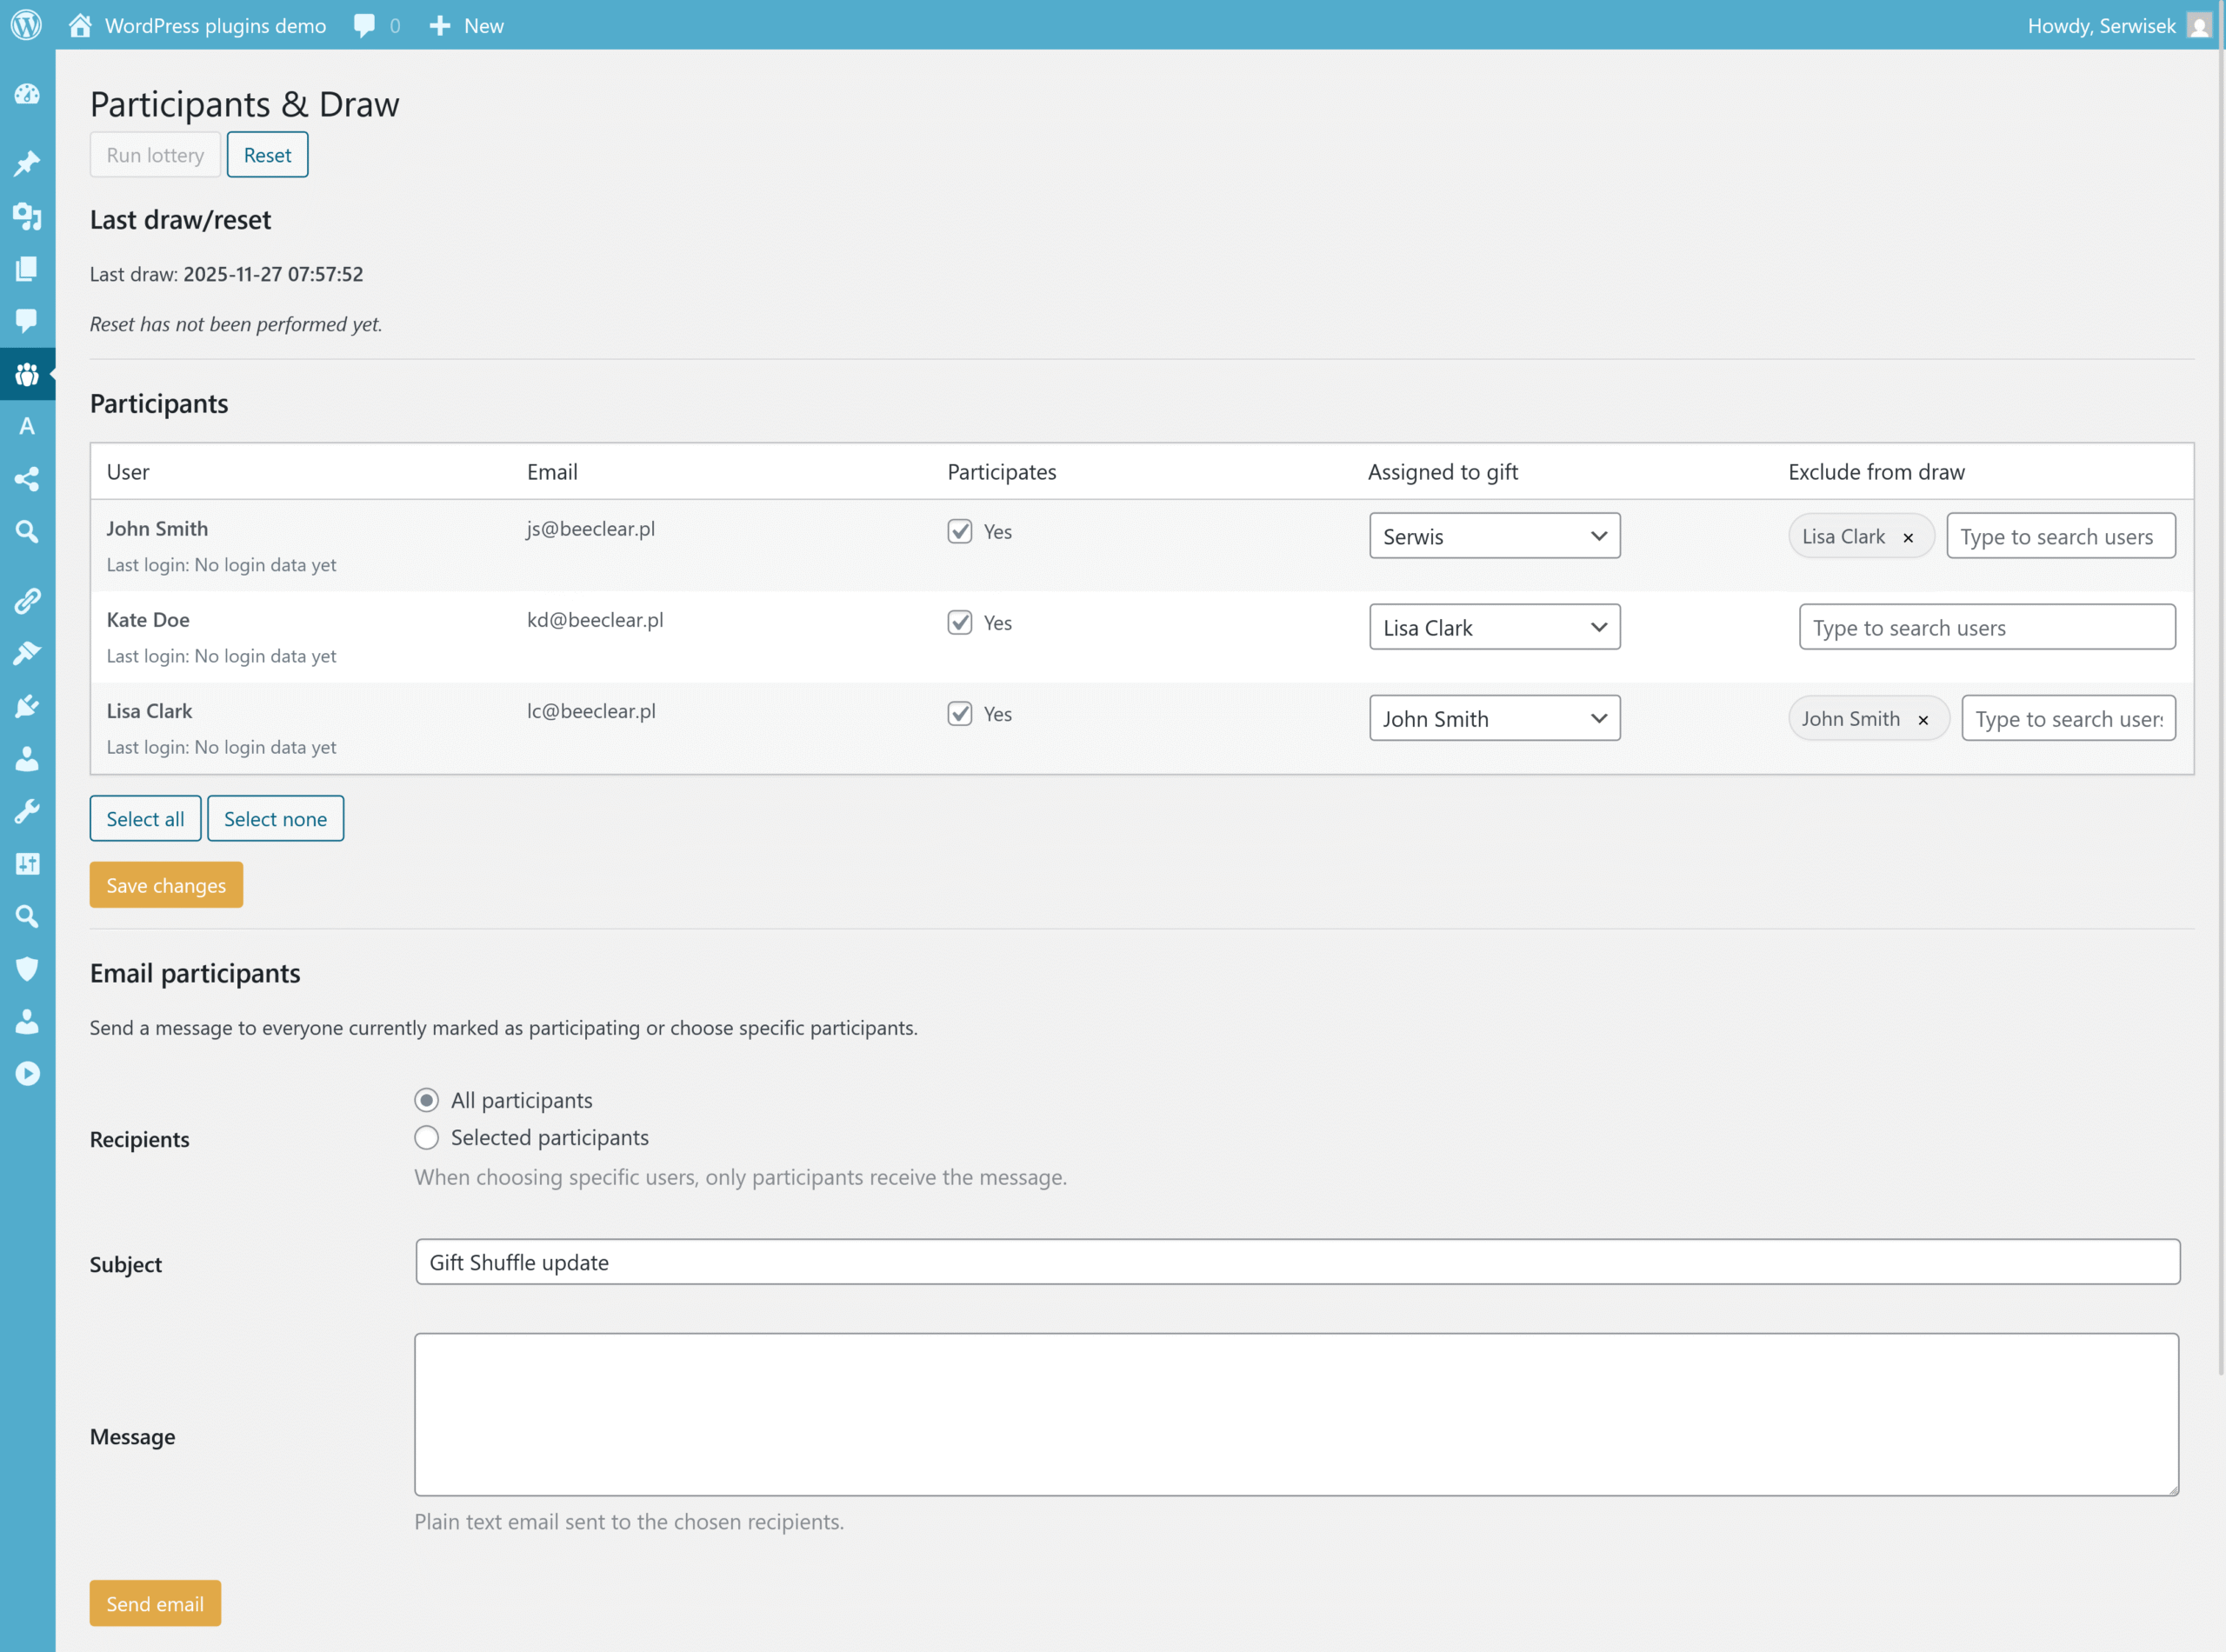Image resolution: width=2226 pixels, height=1652 pixels.
Task: Click the Reset button
Action: click(x=267, y=155)
